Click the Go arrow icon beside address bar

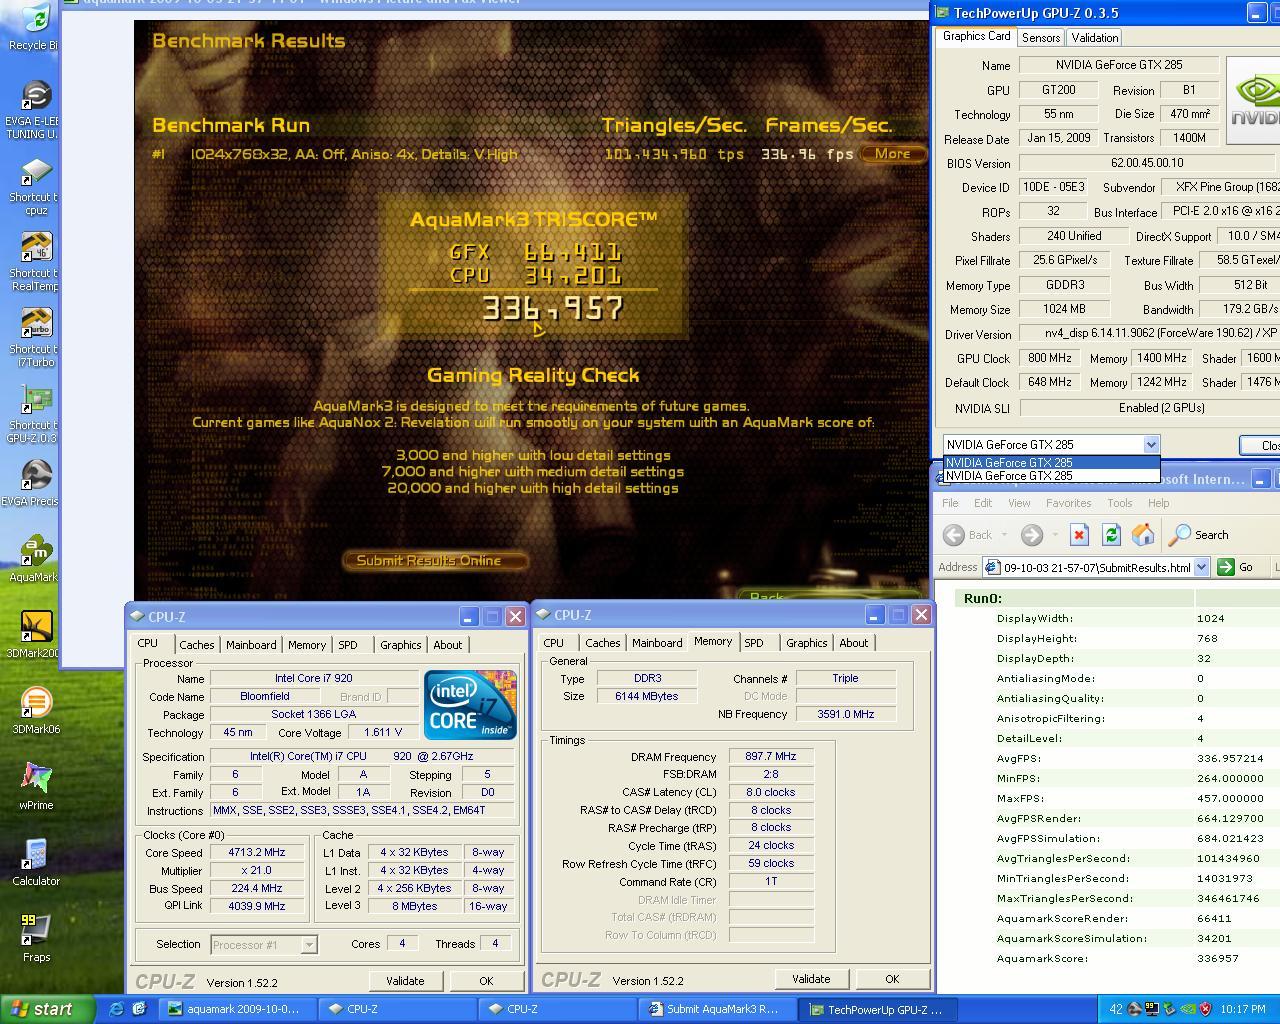[1226, 567]
